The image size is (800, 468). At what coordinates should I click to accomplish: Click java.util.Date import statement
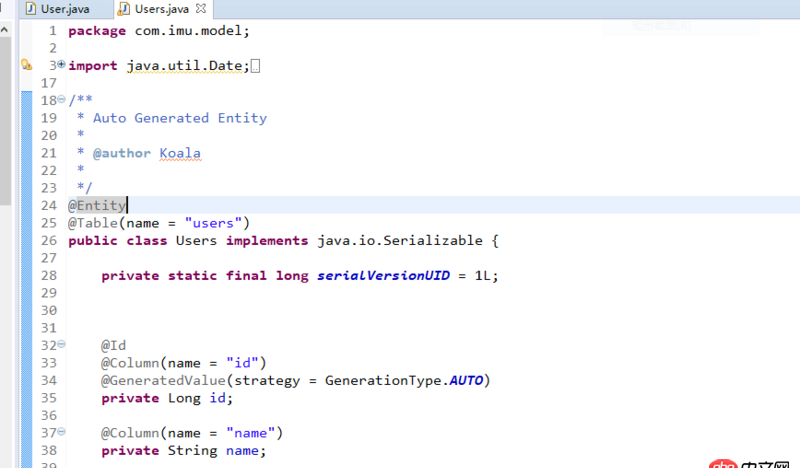point(184,66)
